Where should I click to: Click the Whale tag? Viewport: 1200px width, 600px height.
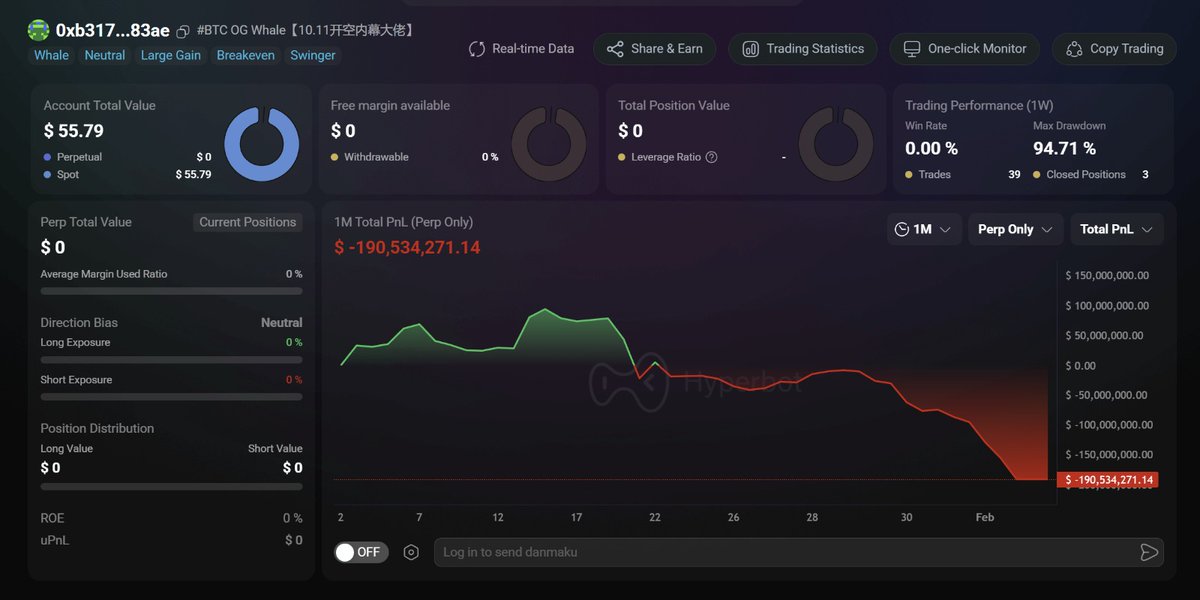(x=51, y=55)
